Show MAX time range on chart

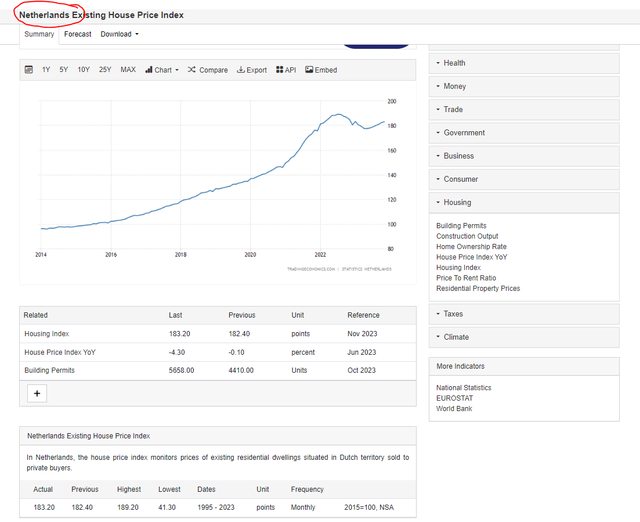(x=128, y=70)
